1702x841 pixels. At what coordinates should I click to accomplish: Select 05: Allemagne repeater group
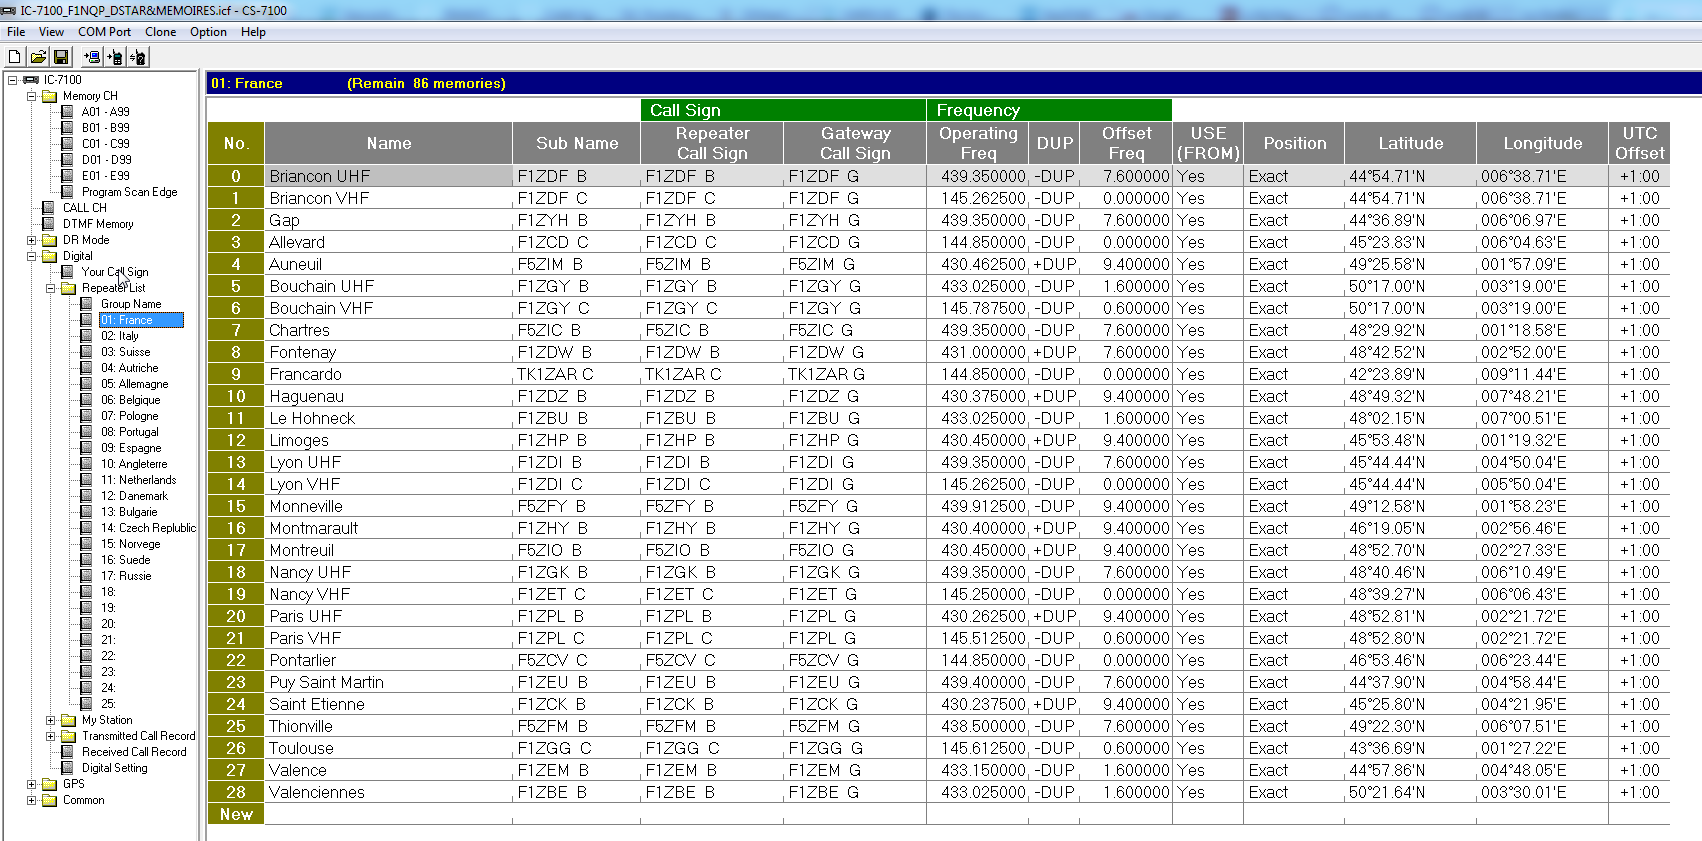click(134, 384)
